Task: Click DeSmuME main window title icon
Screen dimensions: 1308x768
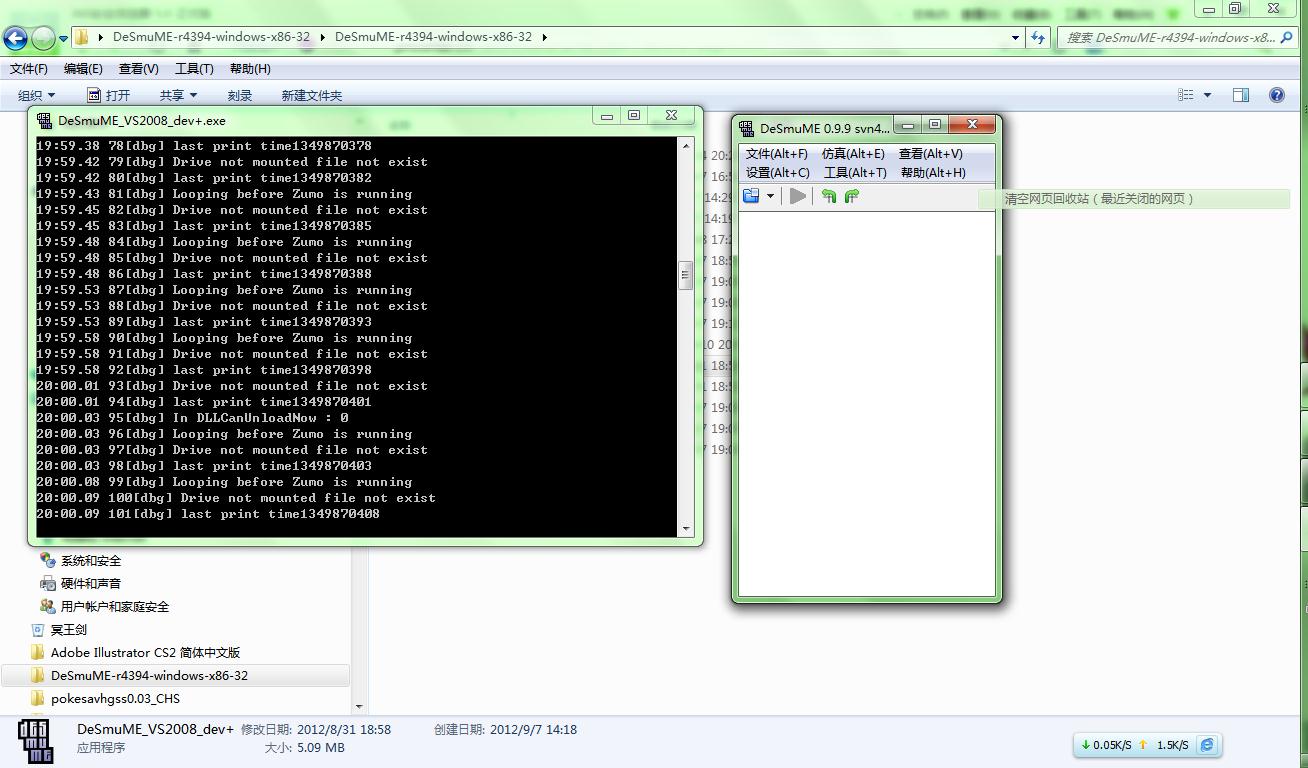Action: 746,128
